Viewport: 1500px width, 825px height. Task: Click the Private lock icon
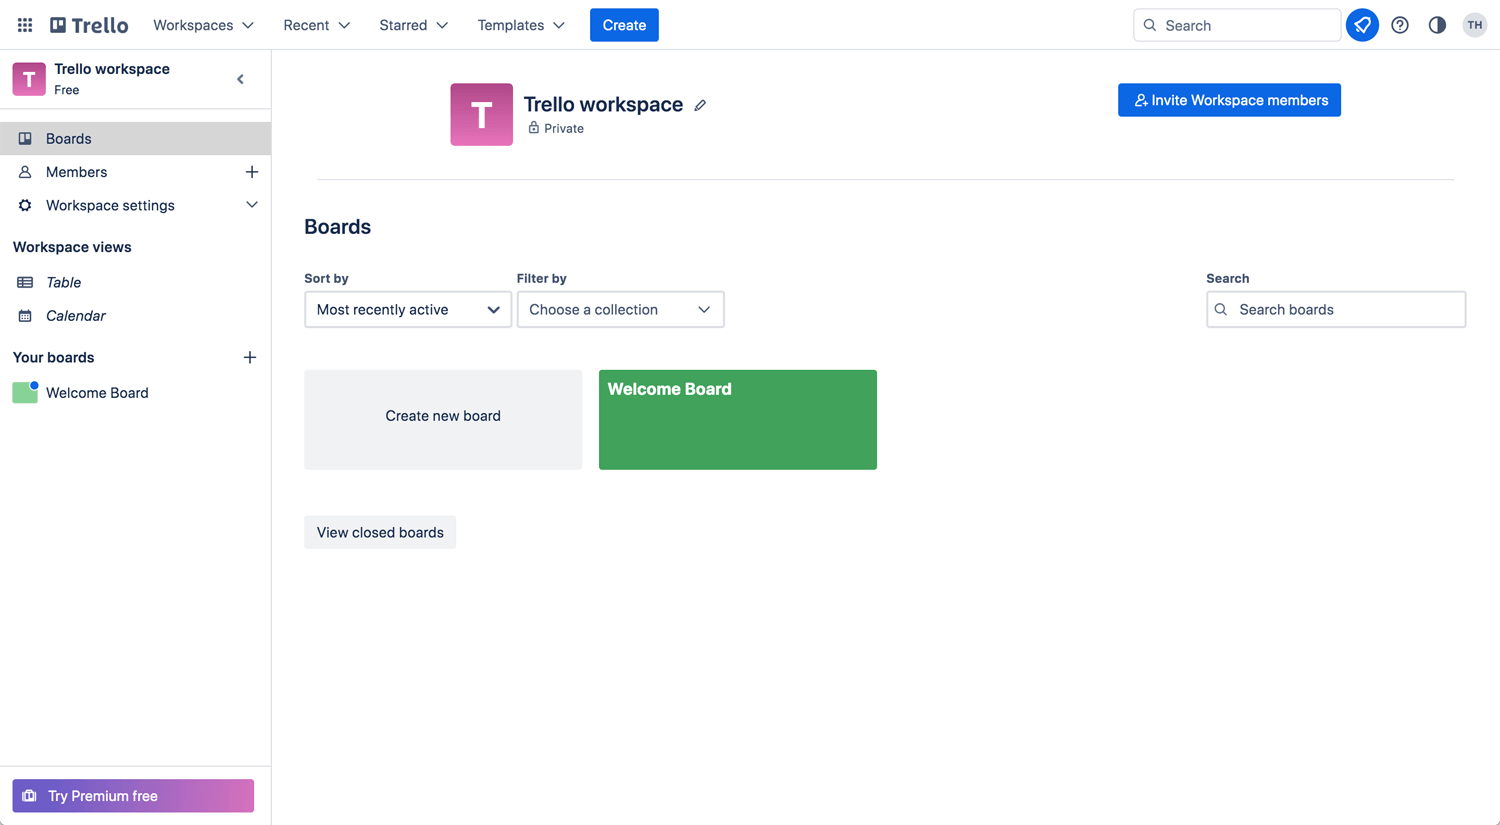pyautogui.click(x=533, y=128)
